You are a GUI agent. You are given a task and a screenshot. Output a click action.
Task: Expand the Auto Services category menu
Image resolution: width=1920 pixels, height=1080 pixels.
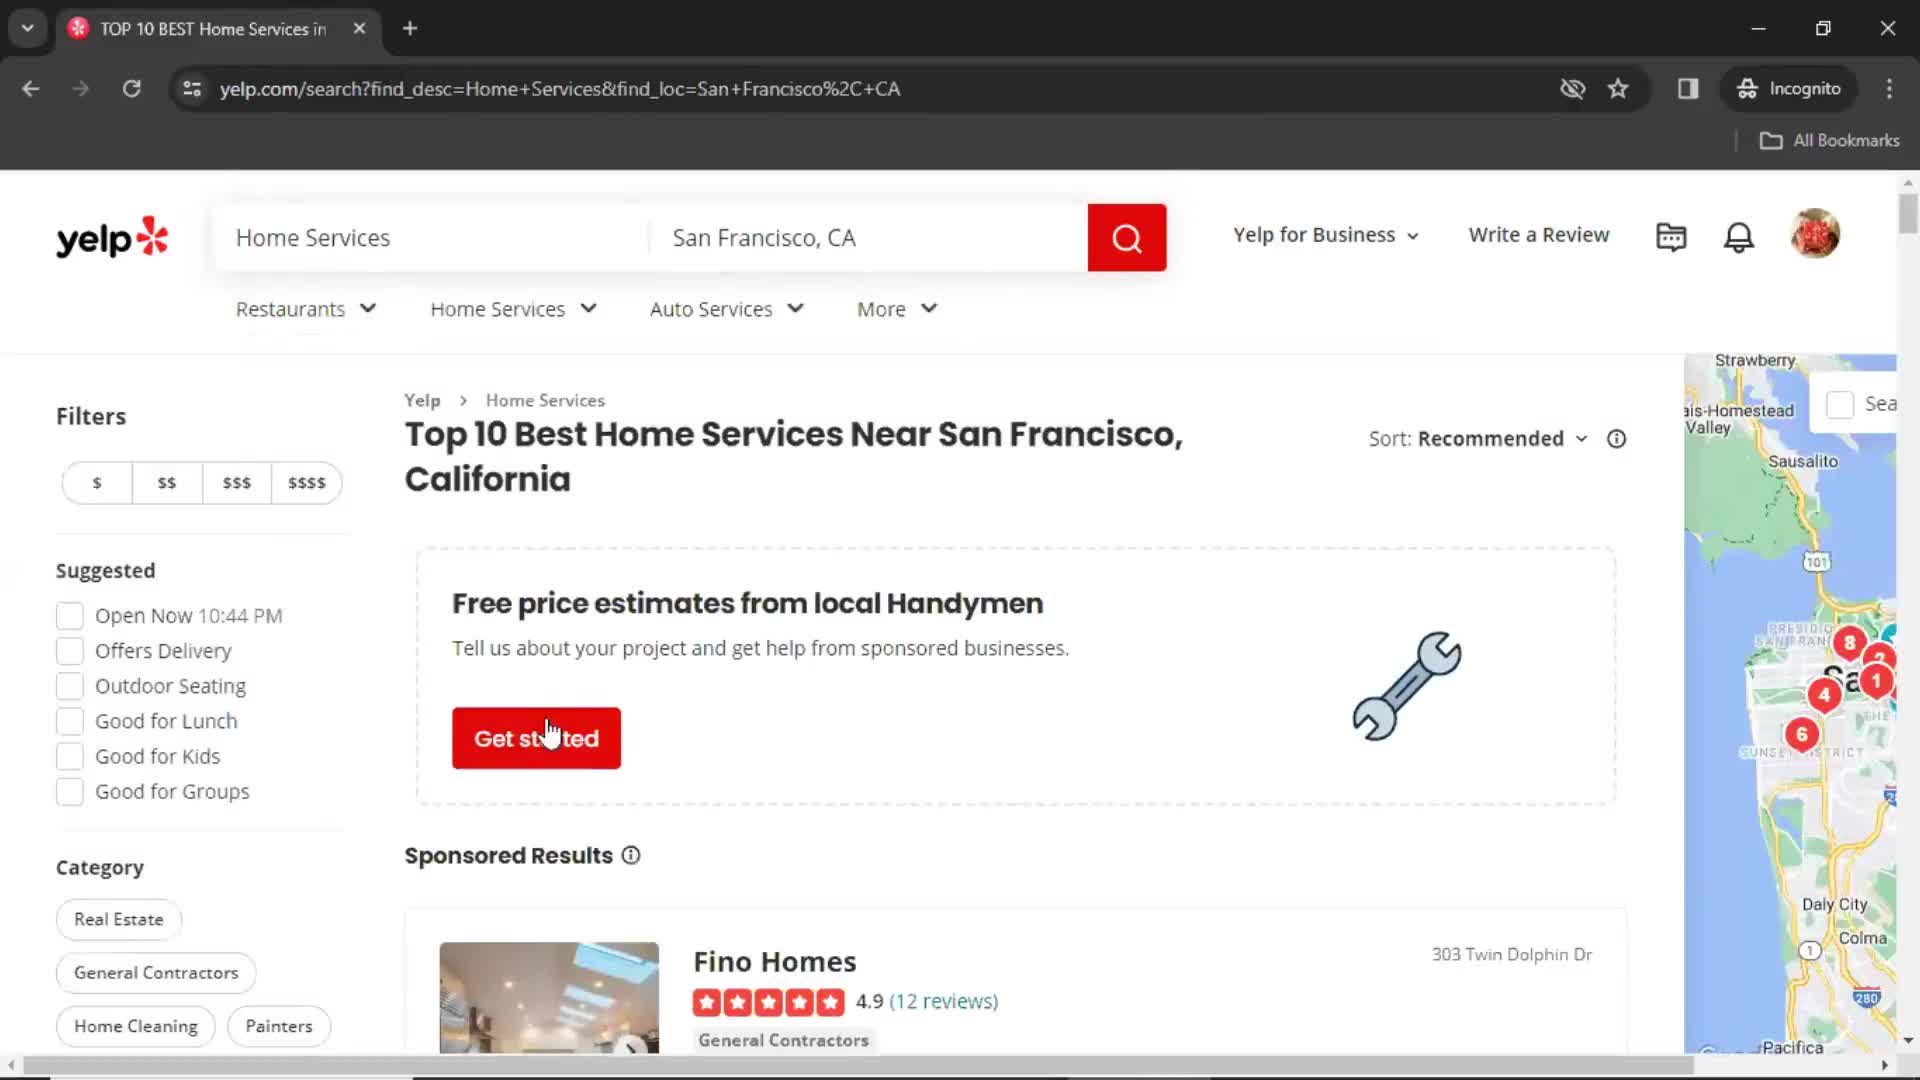pyautogui.click(x=727, y=309)
